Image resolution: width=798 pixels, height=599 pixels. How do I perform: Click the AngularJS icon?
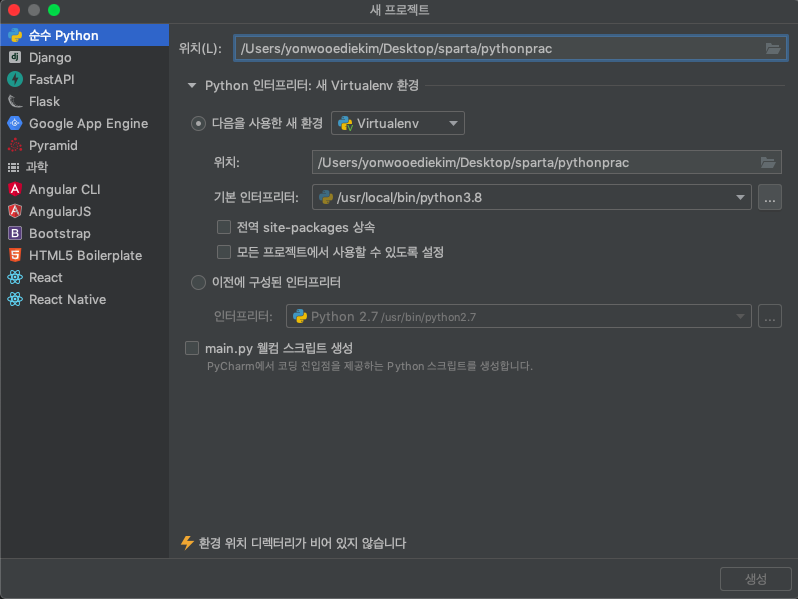click(x=15, y=211)
